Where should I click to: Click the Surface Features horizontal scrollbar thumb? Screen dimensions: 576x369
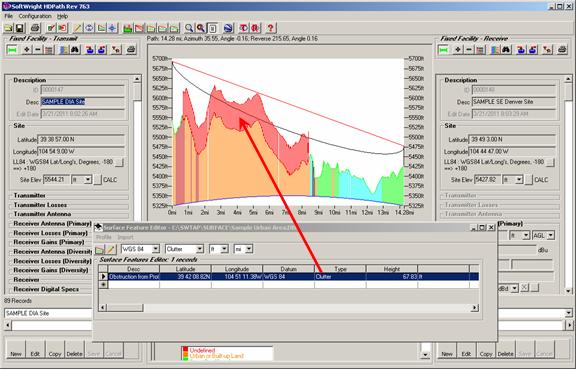click(125, 308)
